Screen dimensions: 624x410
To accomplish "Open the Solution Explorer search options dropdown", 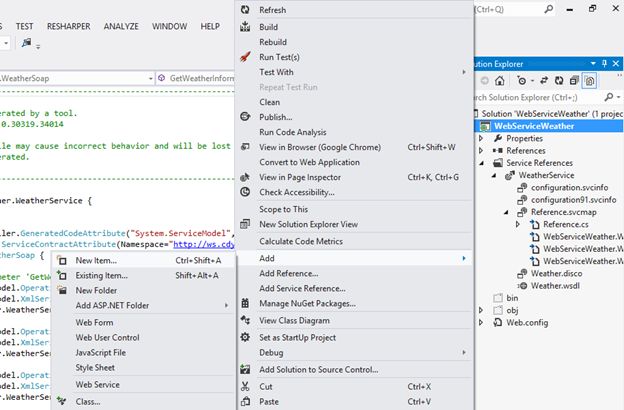I will [x=618, y=97].
